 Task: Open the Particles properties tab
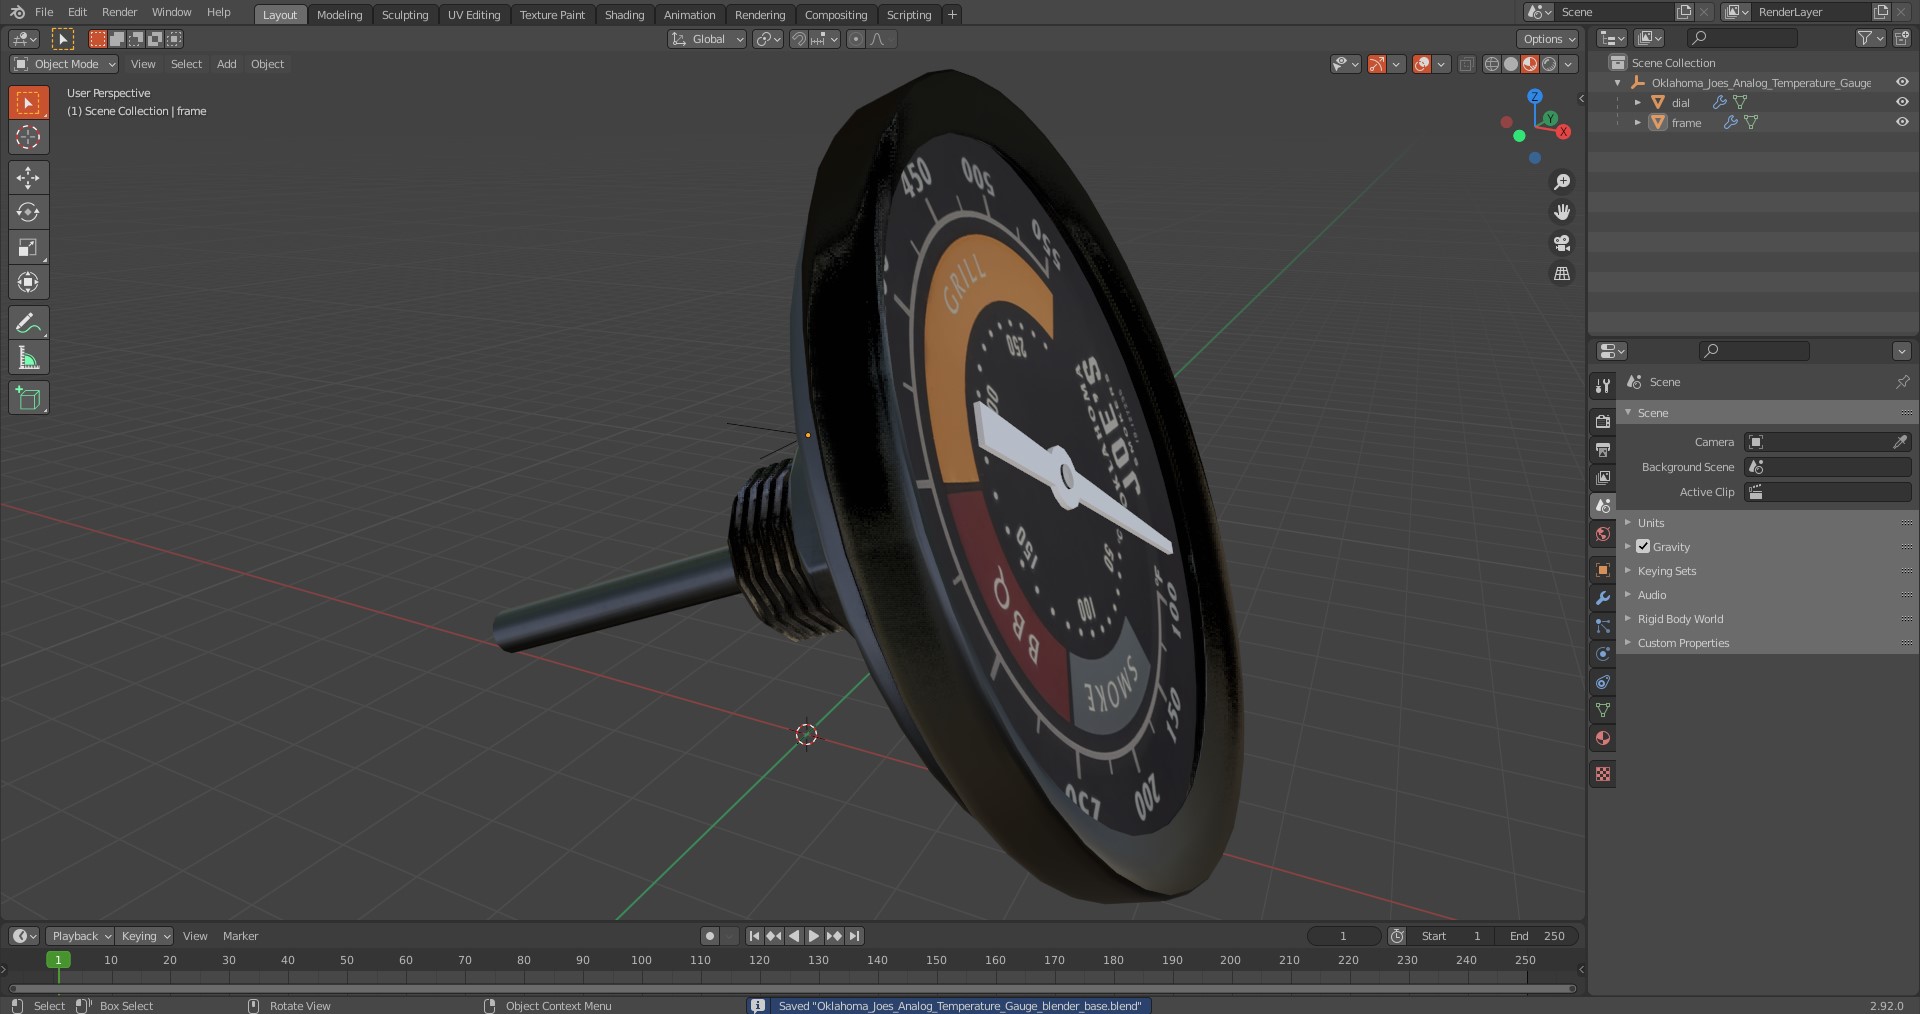[1603, 625]
